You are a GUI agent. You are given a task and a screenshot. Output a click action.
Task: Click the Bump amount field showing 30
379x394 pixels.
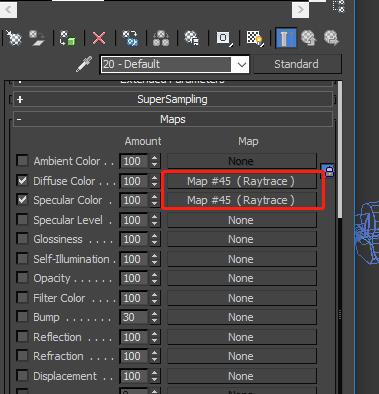point(134,317)
